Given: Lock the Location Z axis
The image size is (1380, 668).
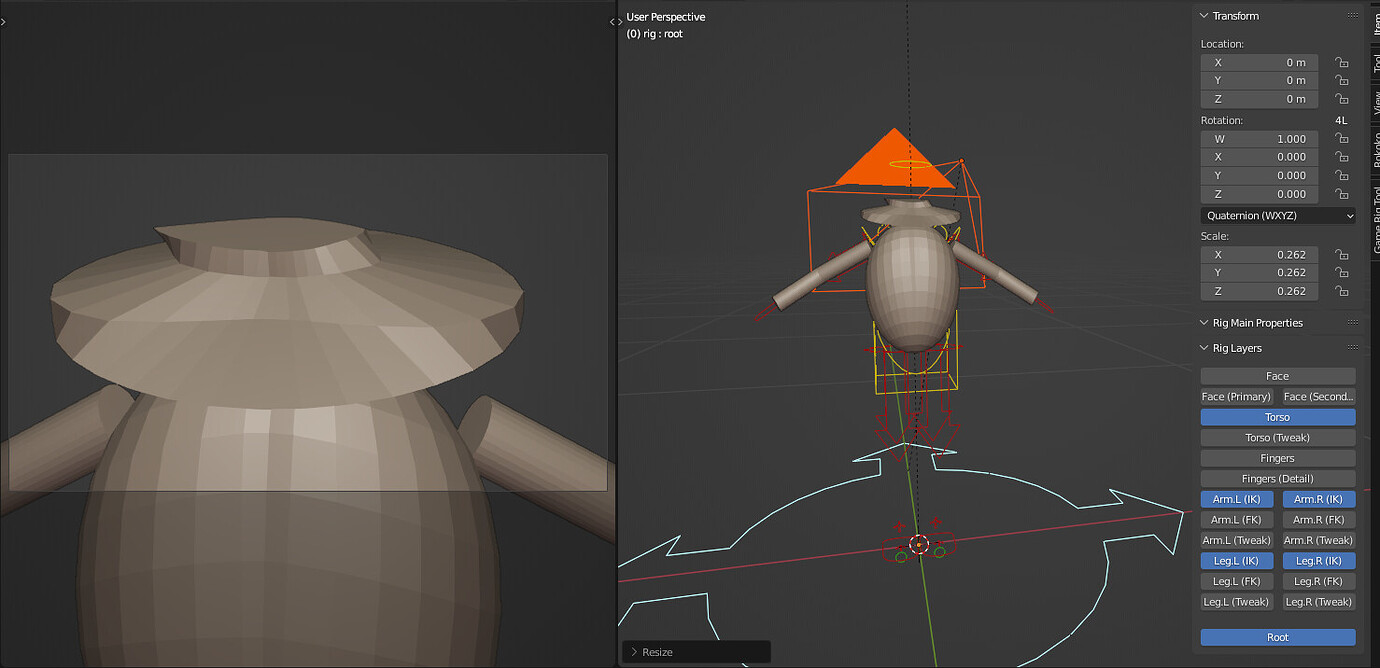Looking at the screenshot, I should 1341,99.
